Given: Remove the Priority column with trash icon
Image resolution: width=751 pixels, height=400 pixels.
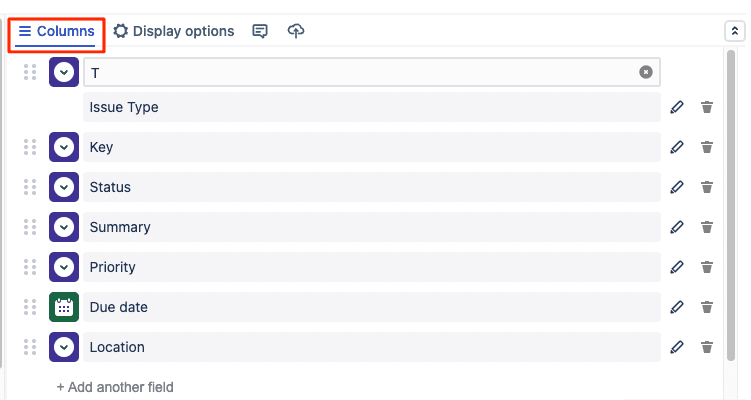Looking at the screenshot, I should pos(707,267).
